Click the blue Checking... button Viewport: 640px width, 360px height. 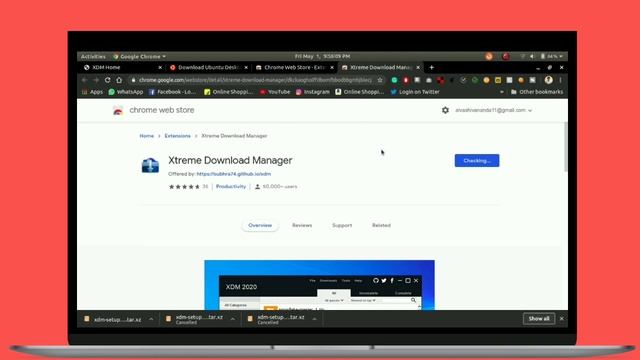[477, 160]
